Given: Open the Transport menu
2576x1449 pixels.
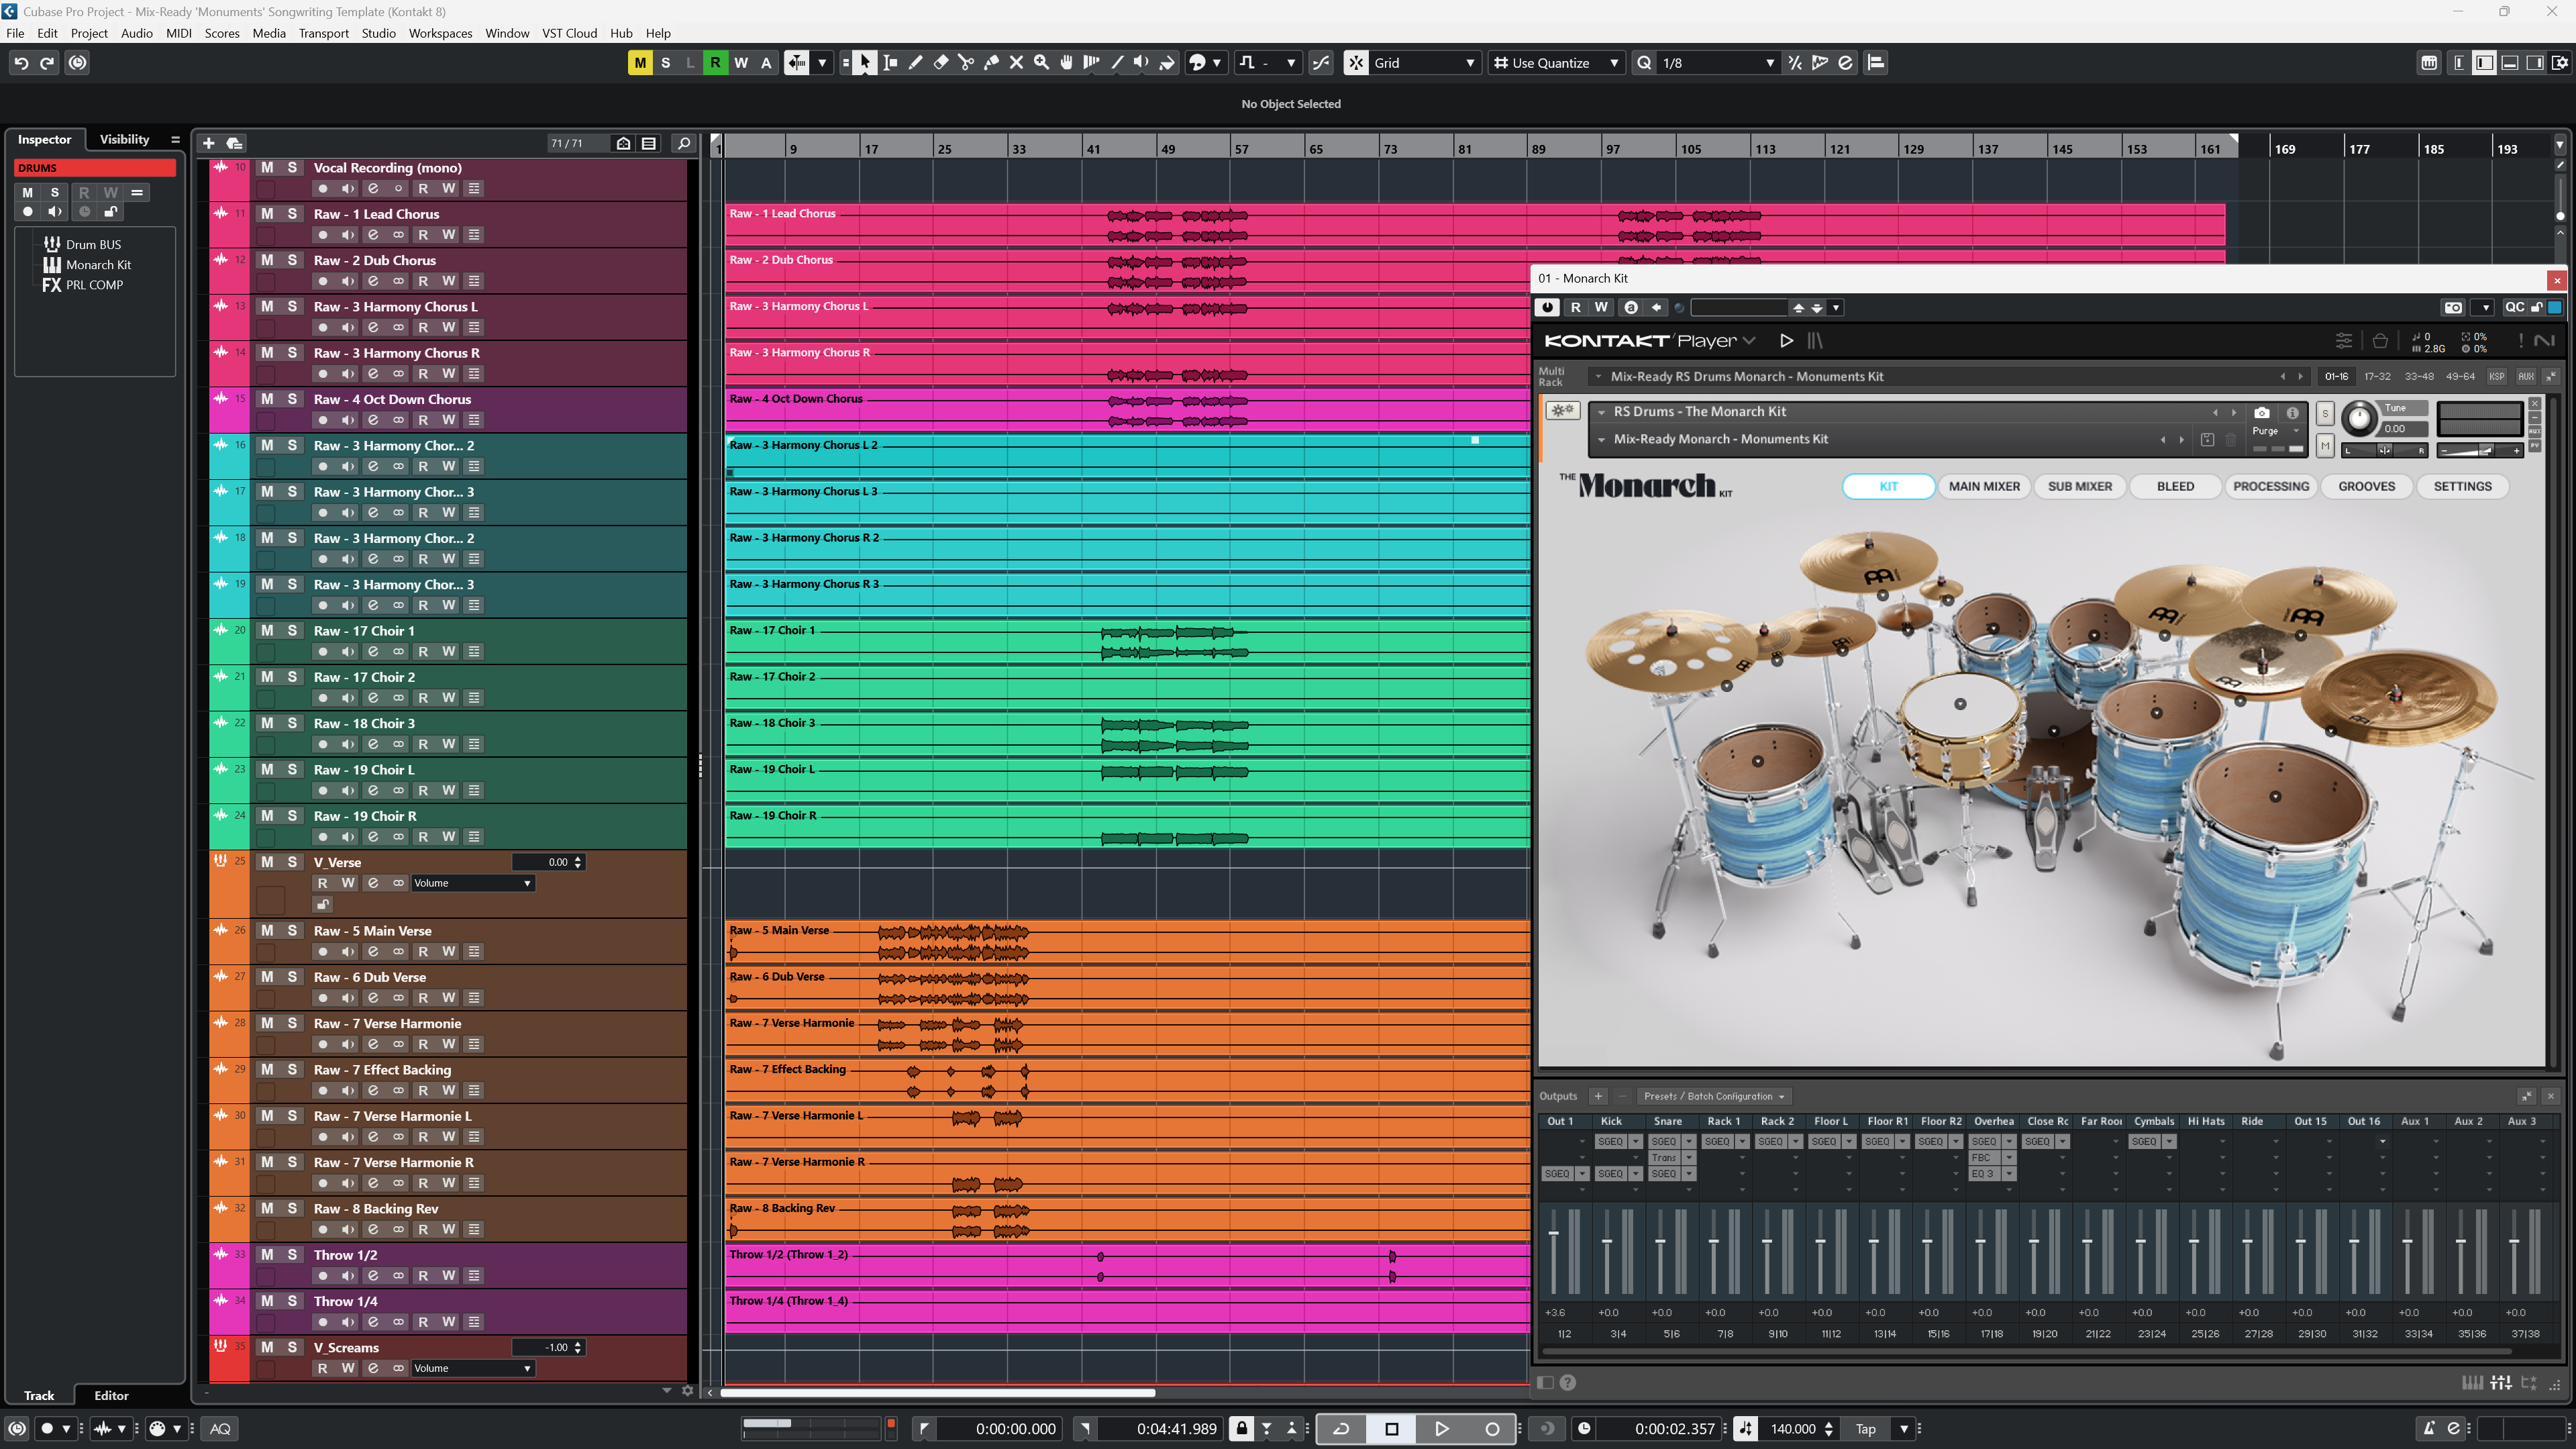Looking at the screenshot, I should (x=323, y=33).
